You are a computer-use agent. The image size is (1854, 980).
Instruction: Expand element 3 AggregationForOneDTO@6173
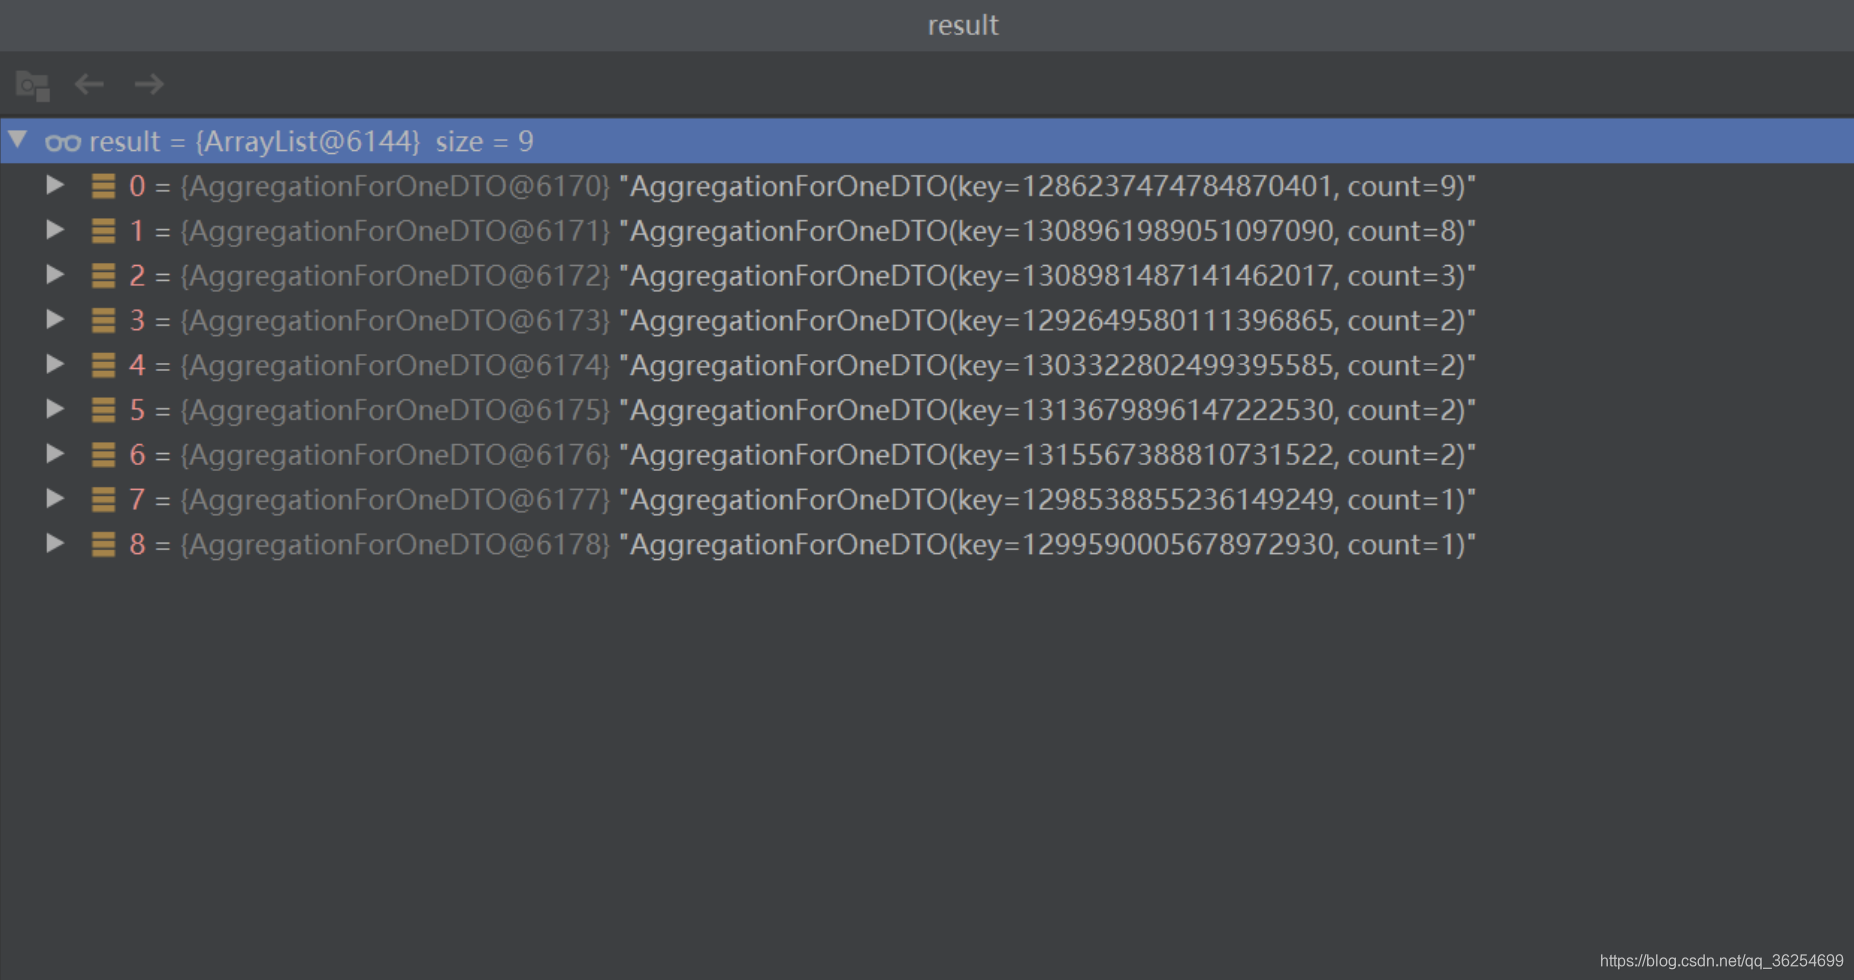coord(55,319)
